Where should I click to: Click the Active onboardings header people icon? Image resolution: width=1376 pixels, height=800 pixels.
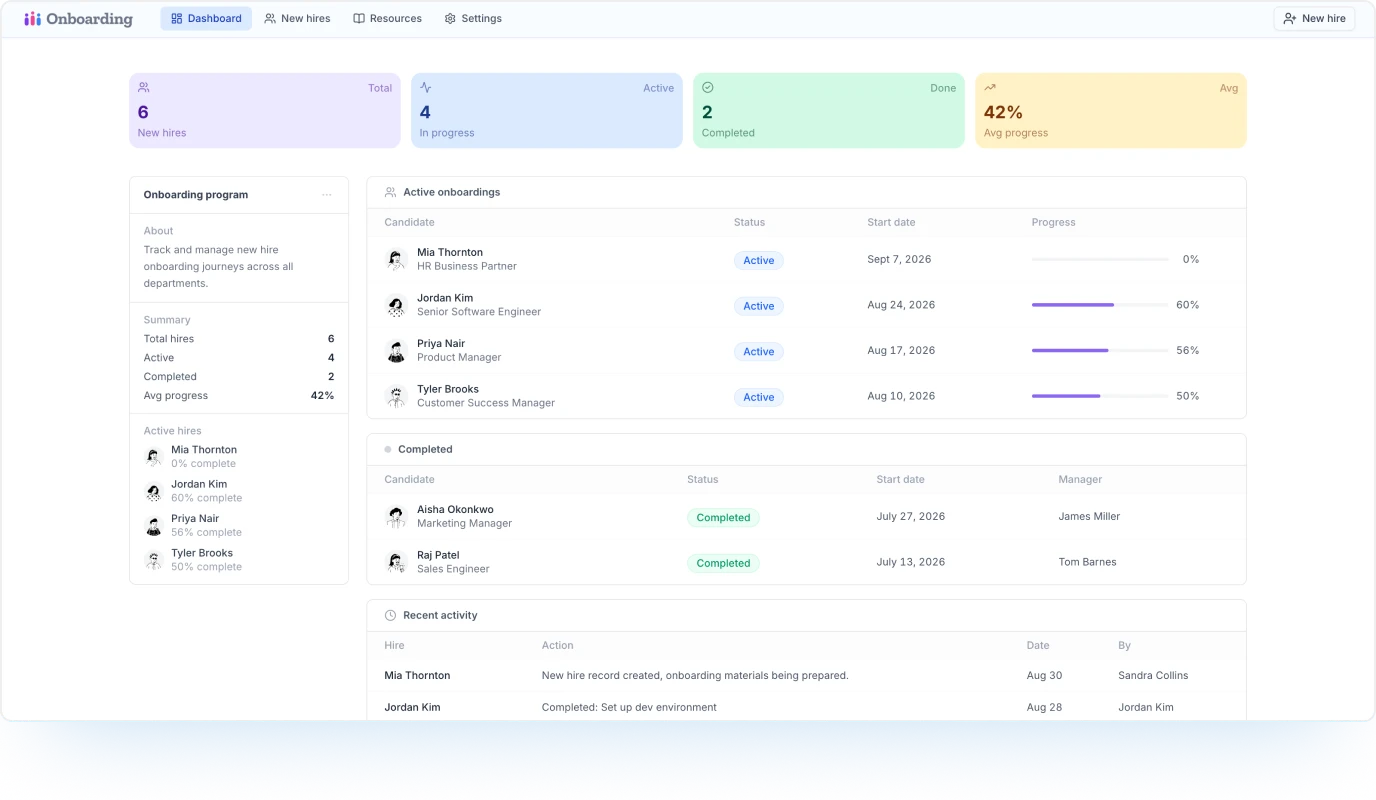pos(390,192)
